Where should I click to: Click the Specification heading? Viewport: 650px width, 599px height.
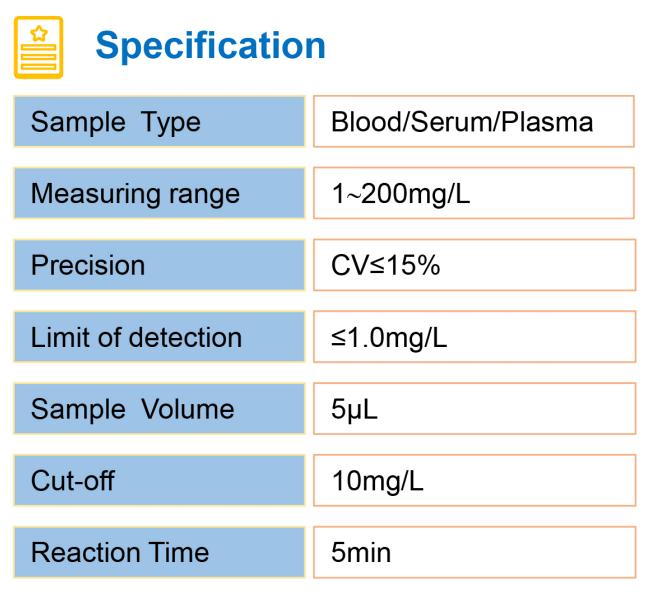[210, 46]
